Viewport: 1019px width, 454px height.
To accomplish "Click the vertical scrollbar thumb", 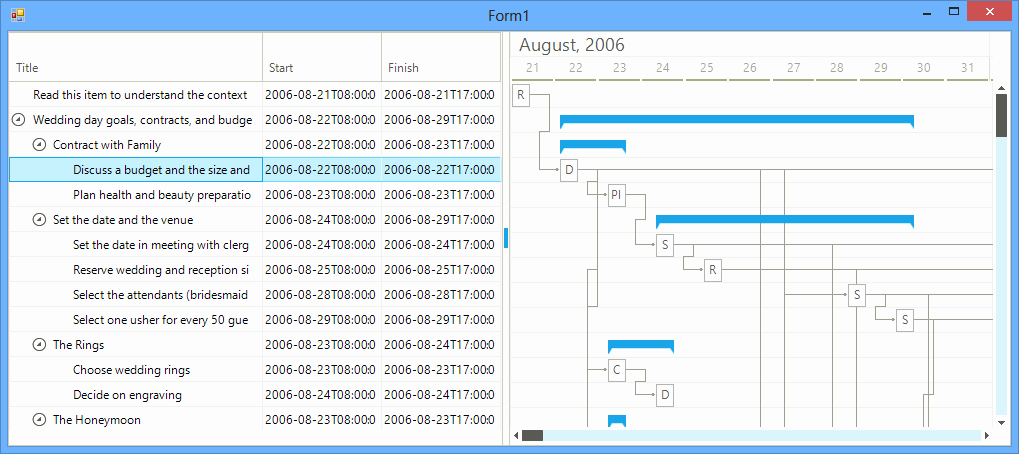I will (x=1001, y=115).
